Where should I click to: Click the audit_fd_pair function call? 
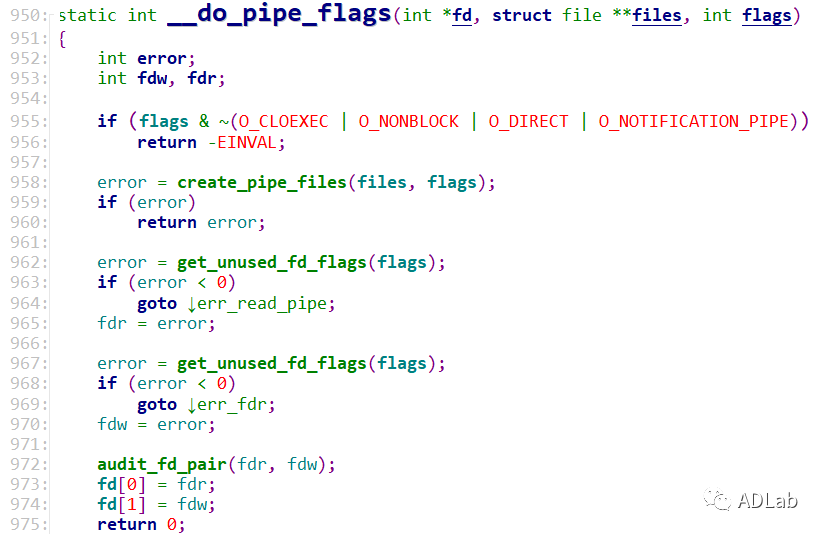click(162, 464)
